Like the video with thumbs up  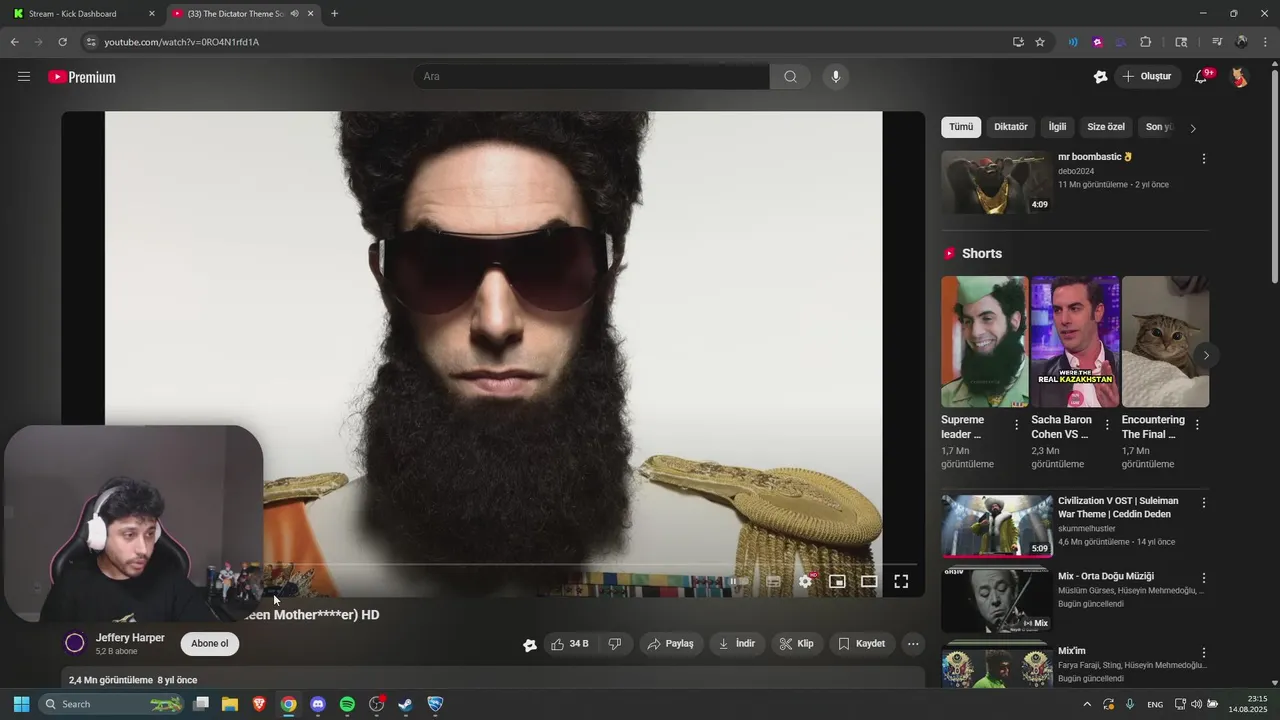[x=570, y=644]
